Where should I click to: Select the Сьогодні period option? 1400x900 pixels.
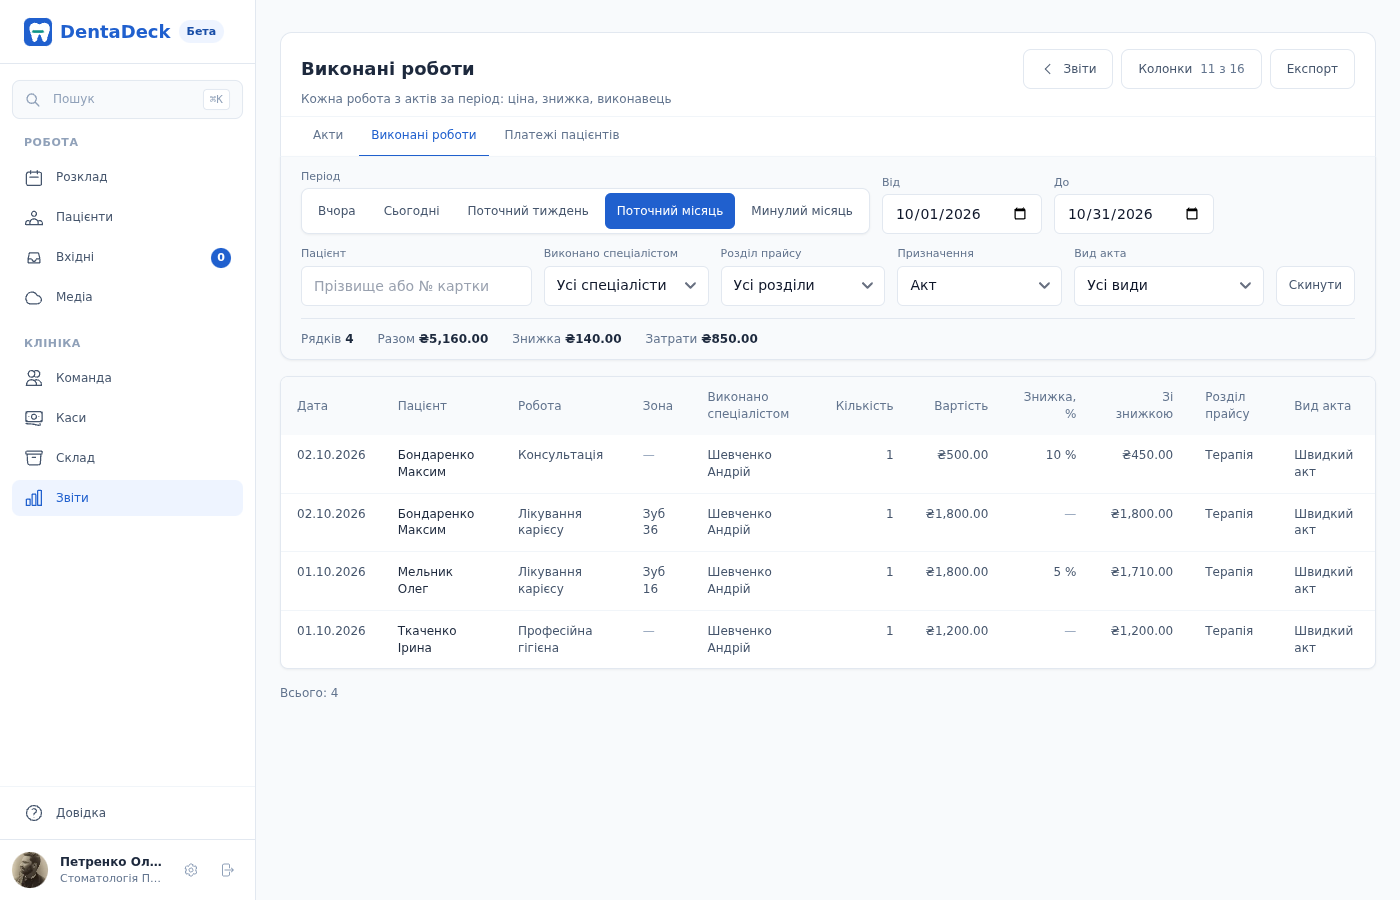coord(412,211)
